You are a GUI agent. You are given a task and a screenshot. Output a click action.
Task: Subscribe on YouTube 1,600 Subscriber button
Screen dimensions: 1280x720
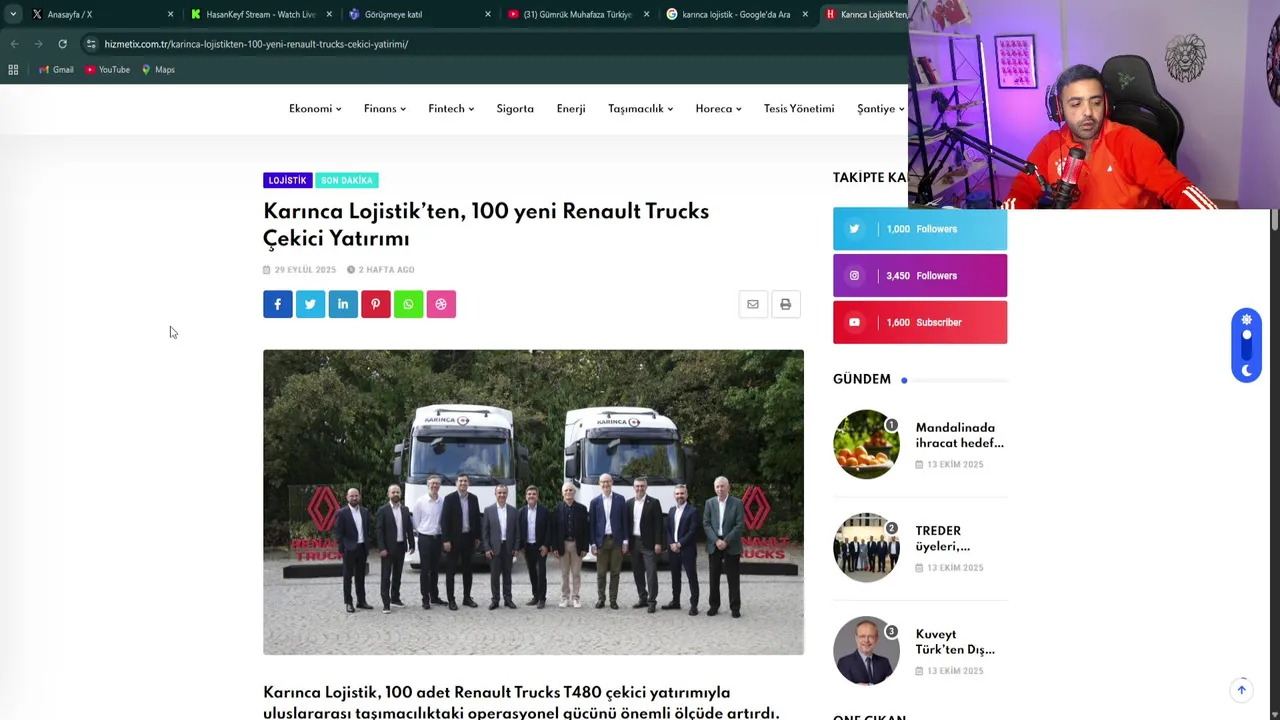point(920,323)
